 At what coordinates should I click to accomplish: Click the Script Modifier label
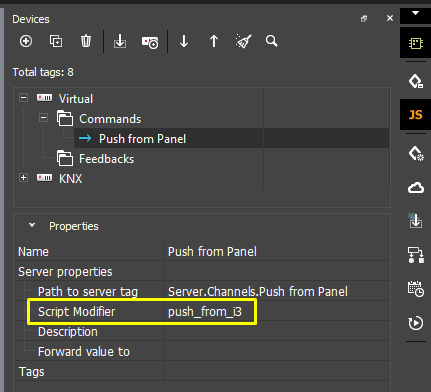[x=76, y=312]
